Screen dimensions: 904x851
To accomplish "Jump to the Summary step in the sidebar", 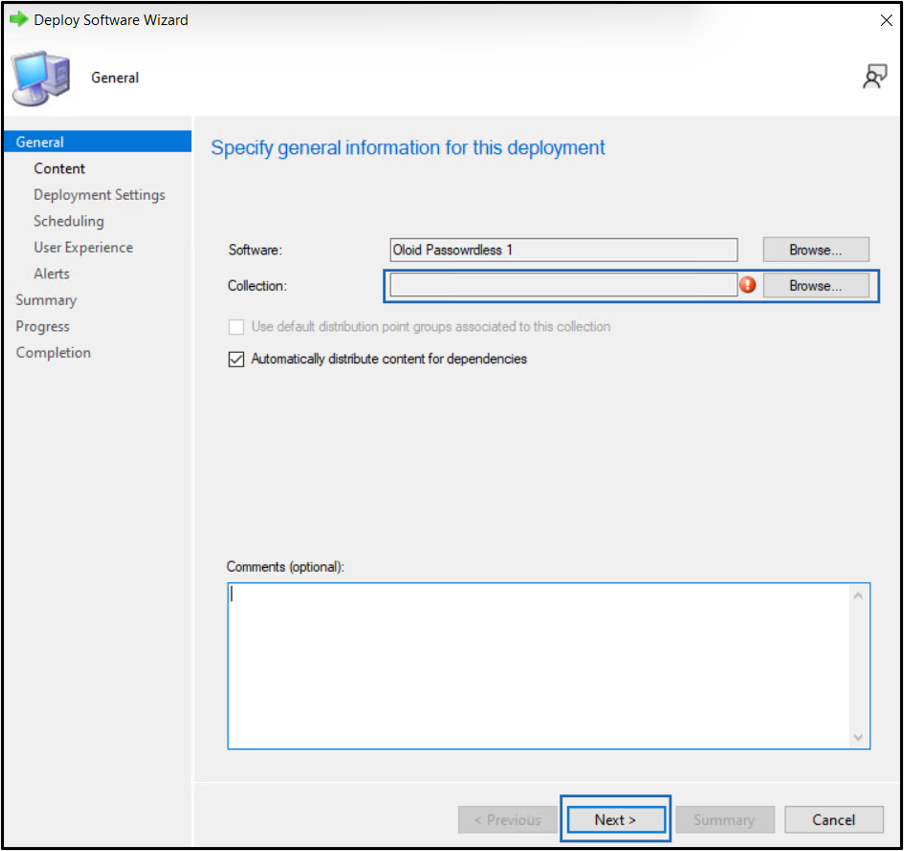I will (46, 300).
